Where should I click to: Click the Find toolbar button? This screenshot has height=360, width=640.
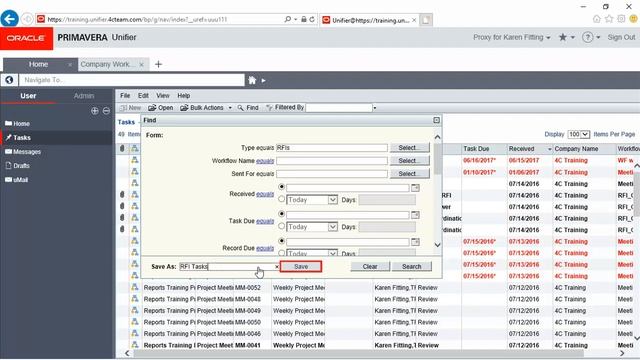(248, 108)
